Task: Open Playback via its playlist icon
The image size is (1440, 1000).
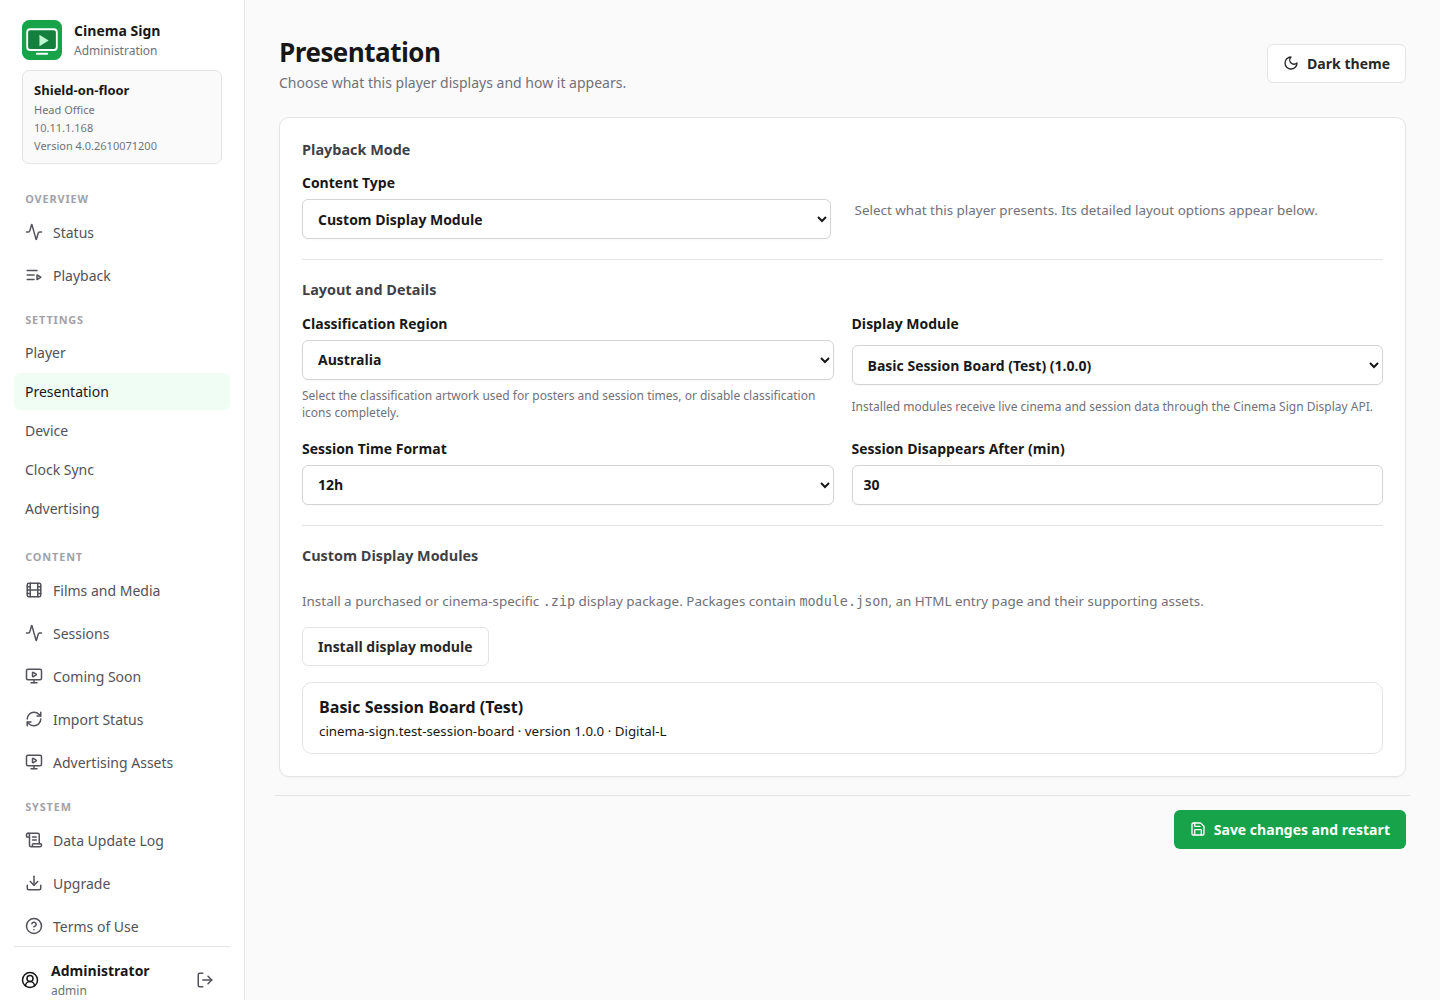Action: coord(34,275)
